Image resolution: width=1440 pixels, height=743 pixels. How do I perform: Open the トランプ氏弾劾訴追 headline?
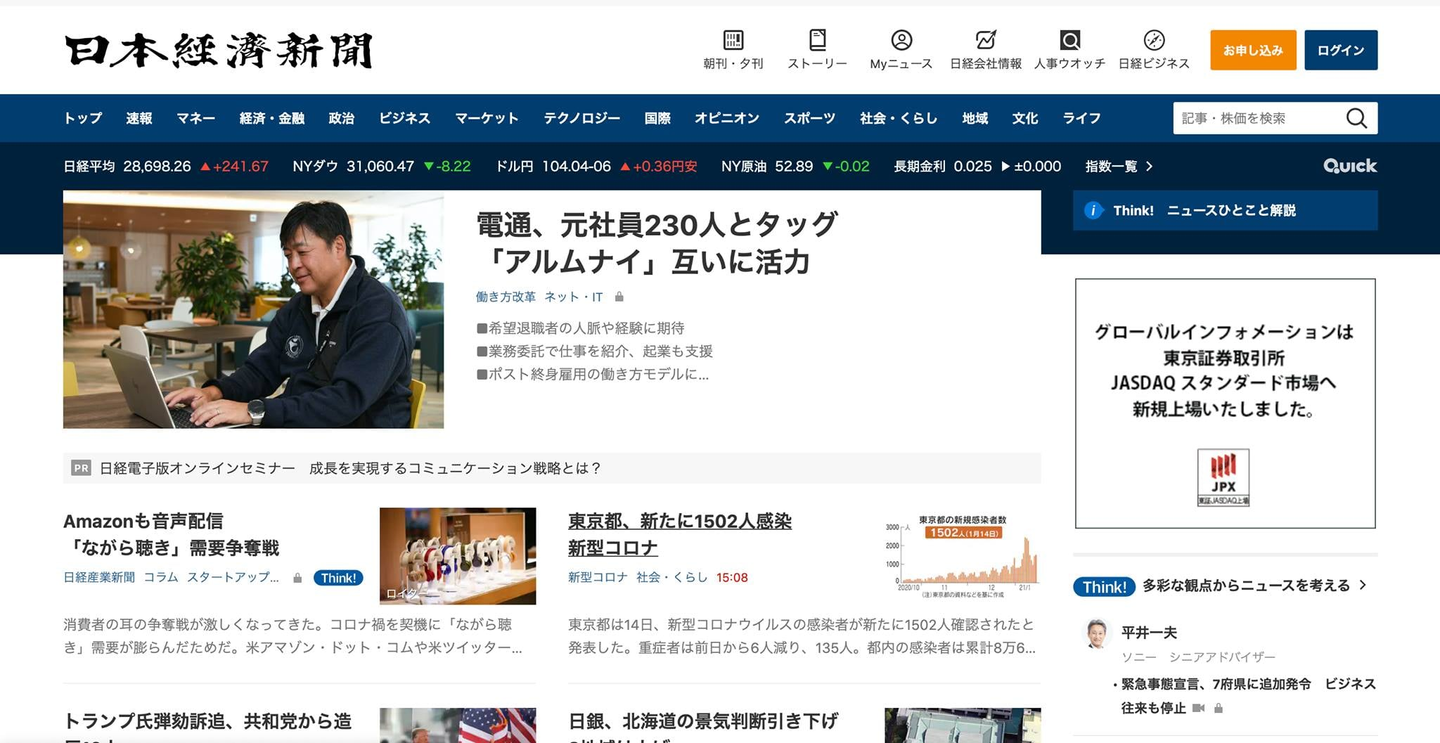(208, 725)
